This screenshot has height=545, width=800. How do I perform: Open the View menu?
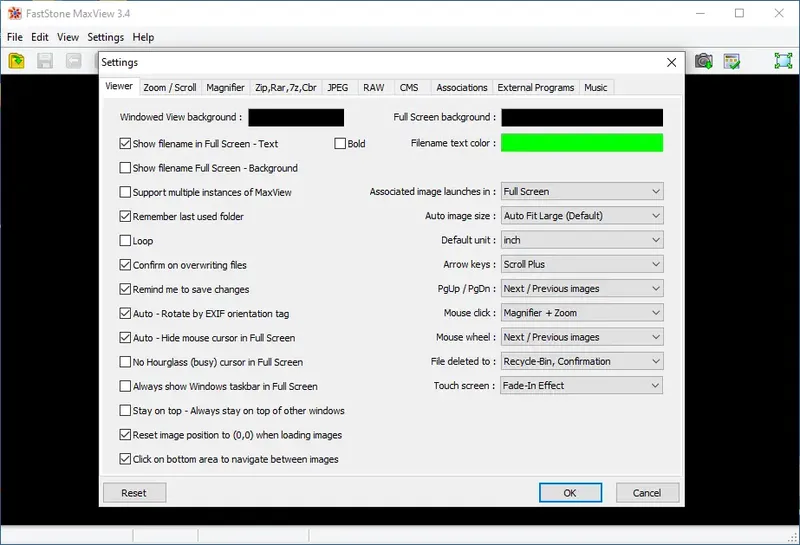coord(68,37)
